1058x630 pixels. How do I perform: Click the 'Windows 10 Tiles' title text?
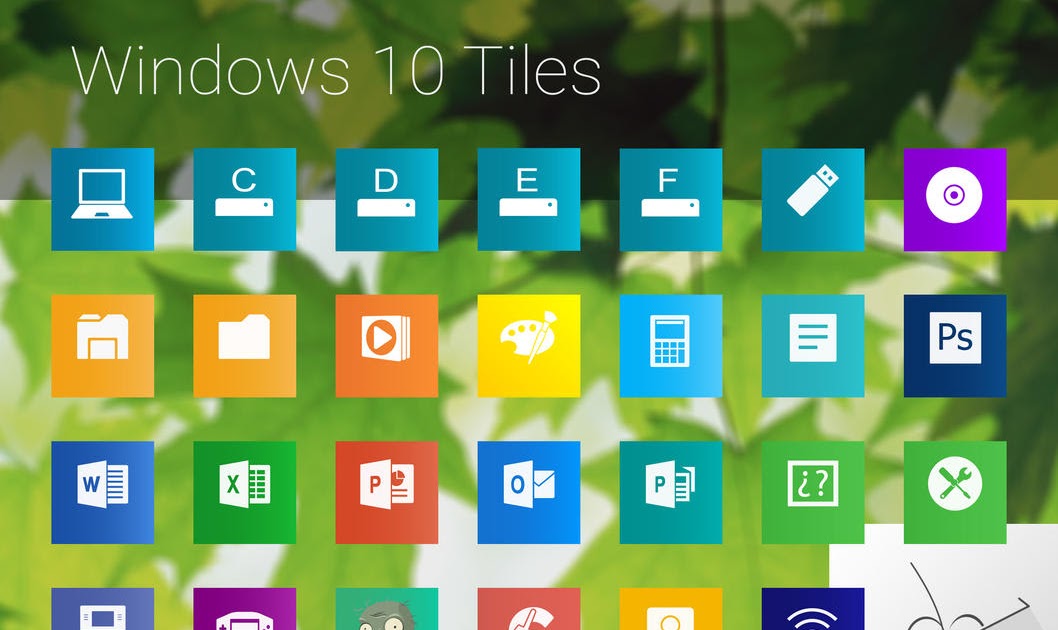[336, 70]
